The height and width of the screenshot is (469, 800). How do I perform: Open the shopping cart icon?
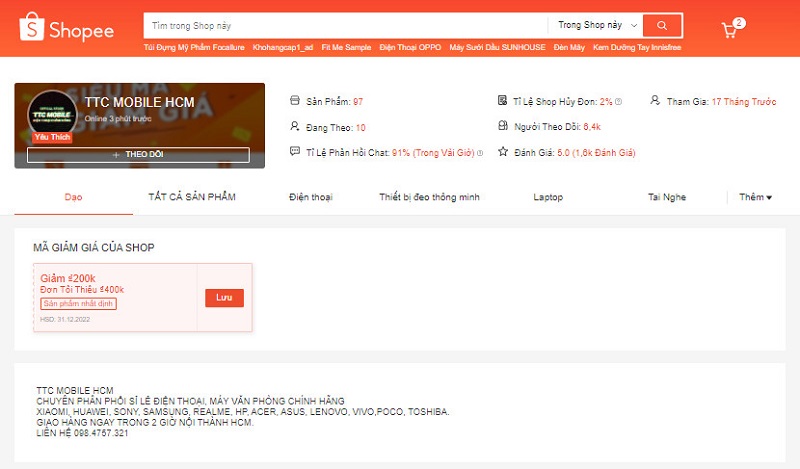coord(730,30)
